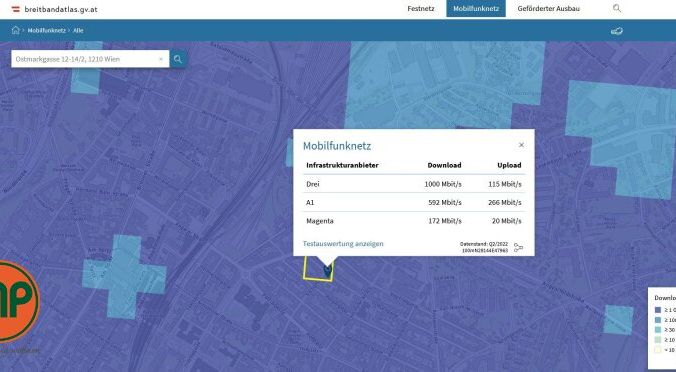The width and height of the screenshot is (676, 372).
Task: Click the Alle breadcrumb item
Action: (x=78, y=31)
